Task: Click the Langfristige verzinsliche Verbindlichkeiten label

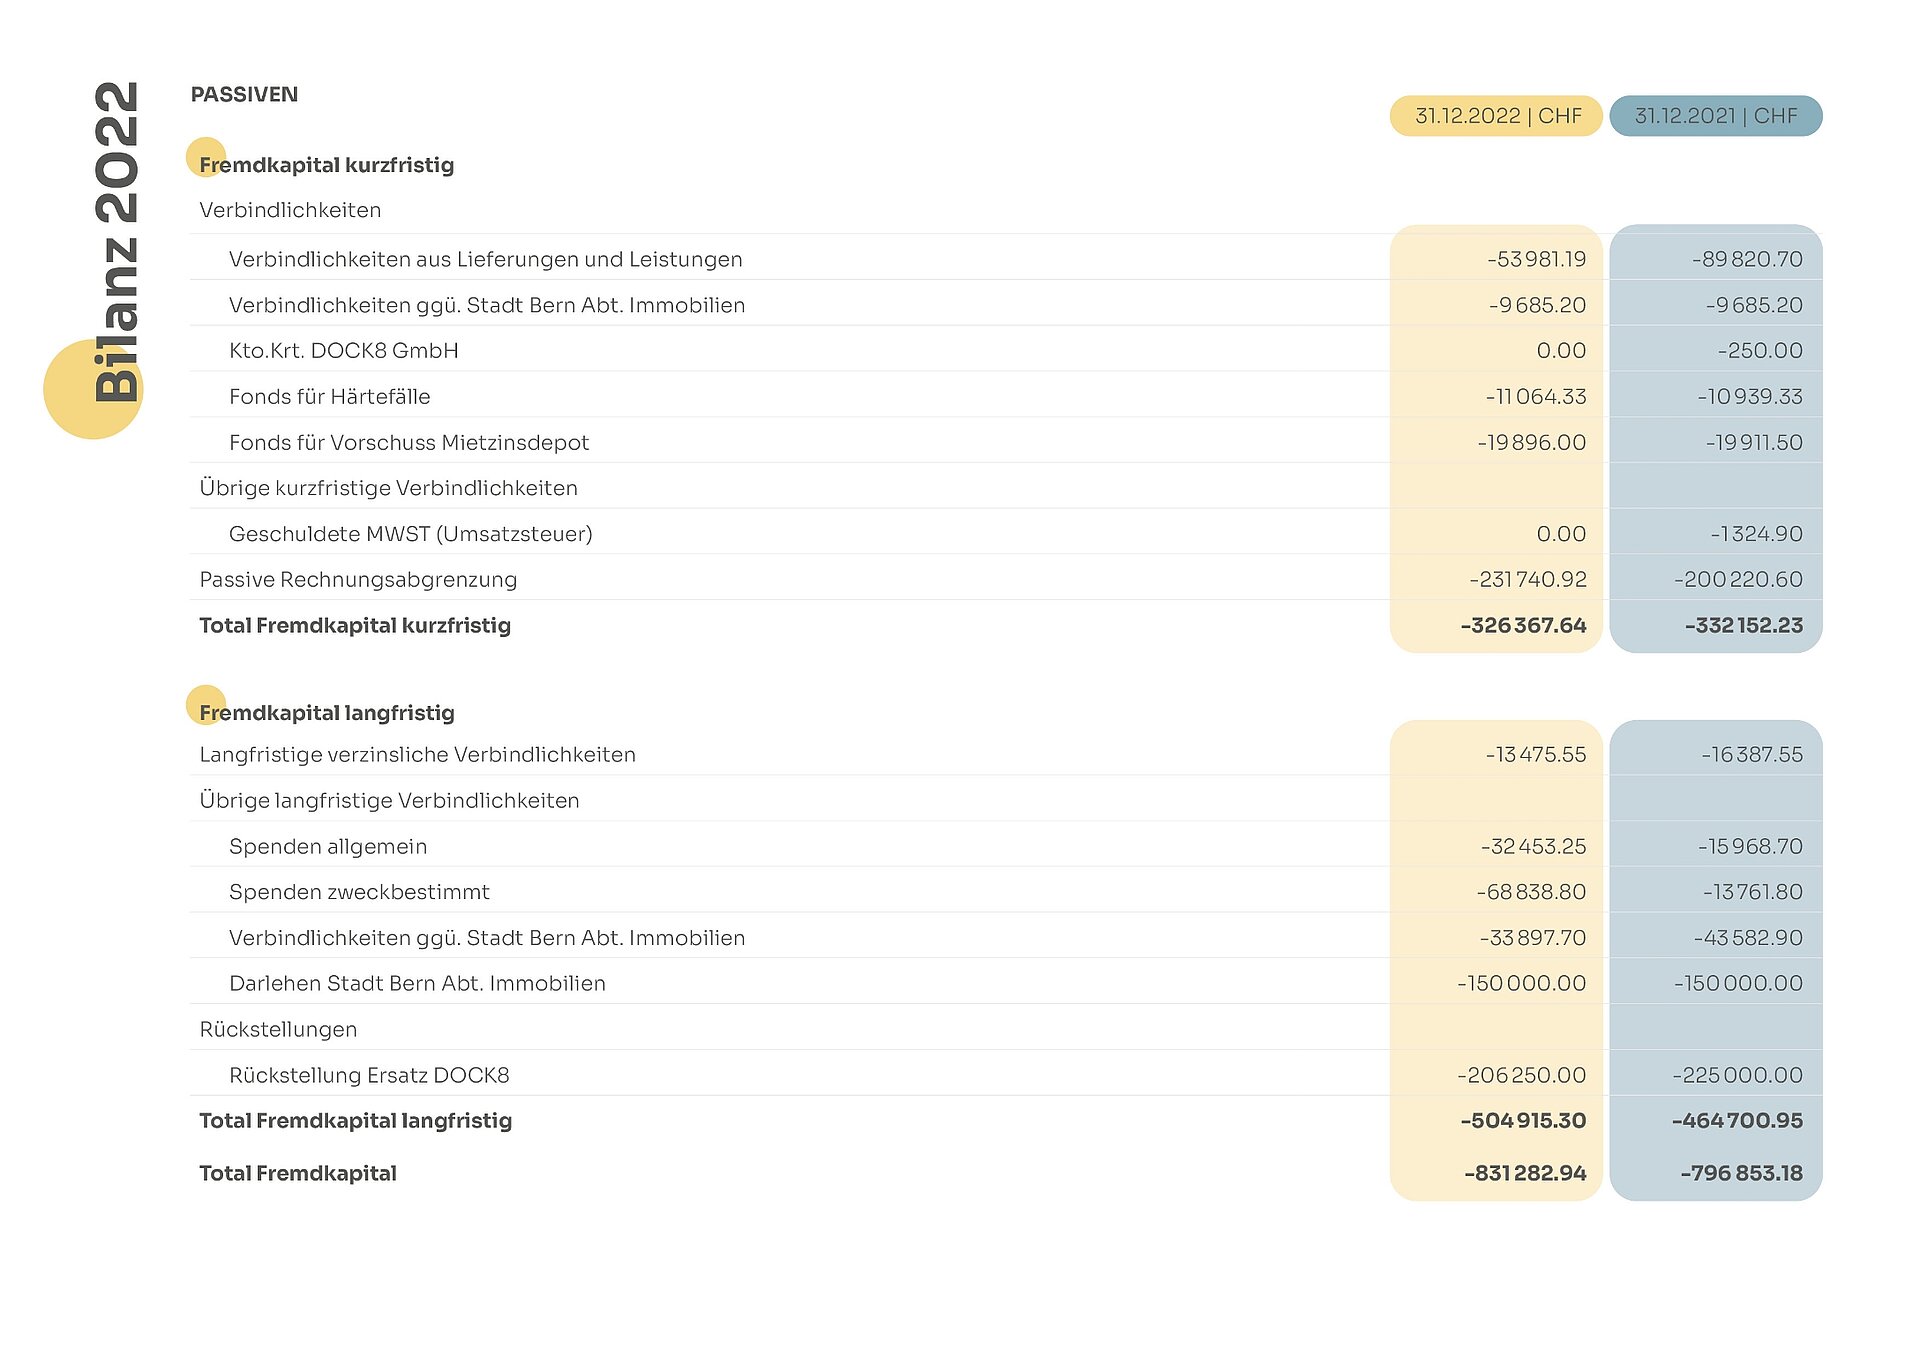Action: click(417, 755)
